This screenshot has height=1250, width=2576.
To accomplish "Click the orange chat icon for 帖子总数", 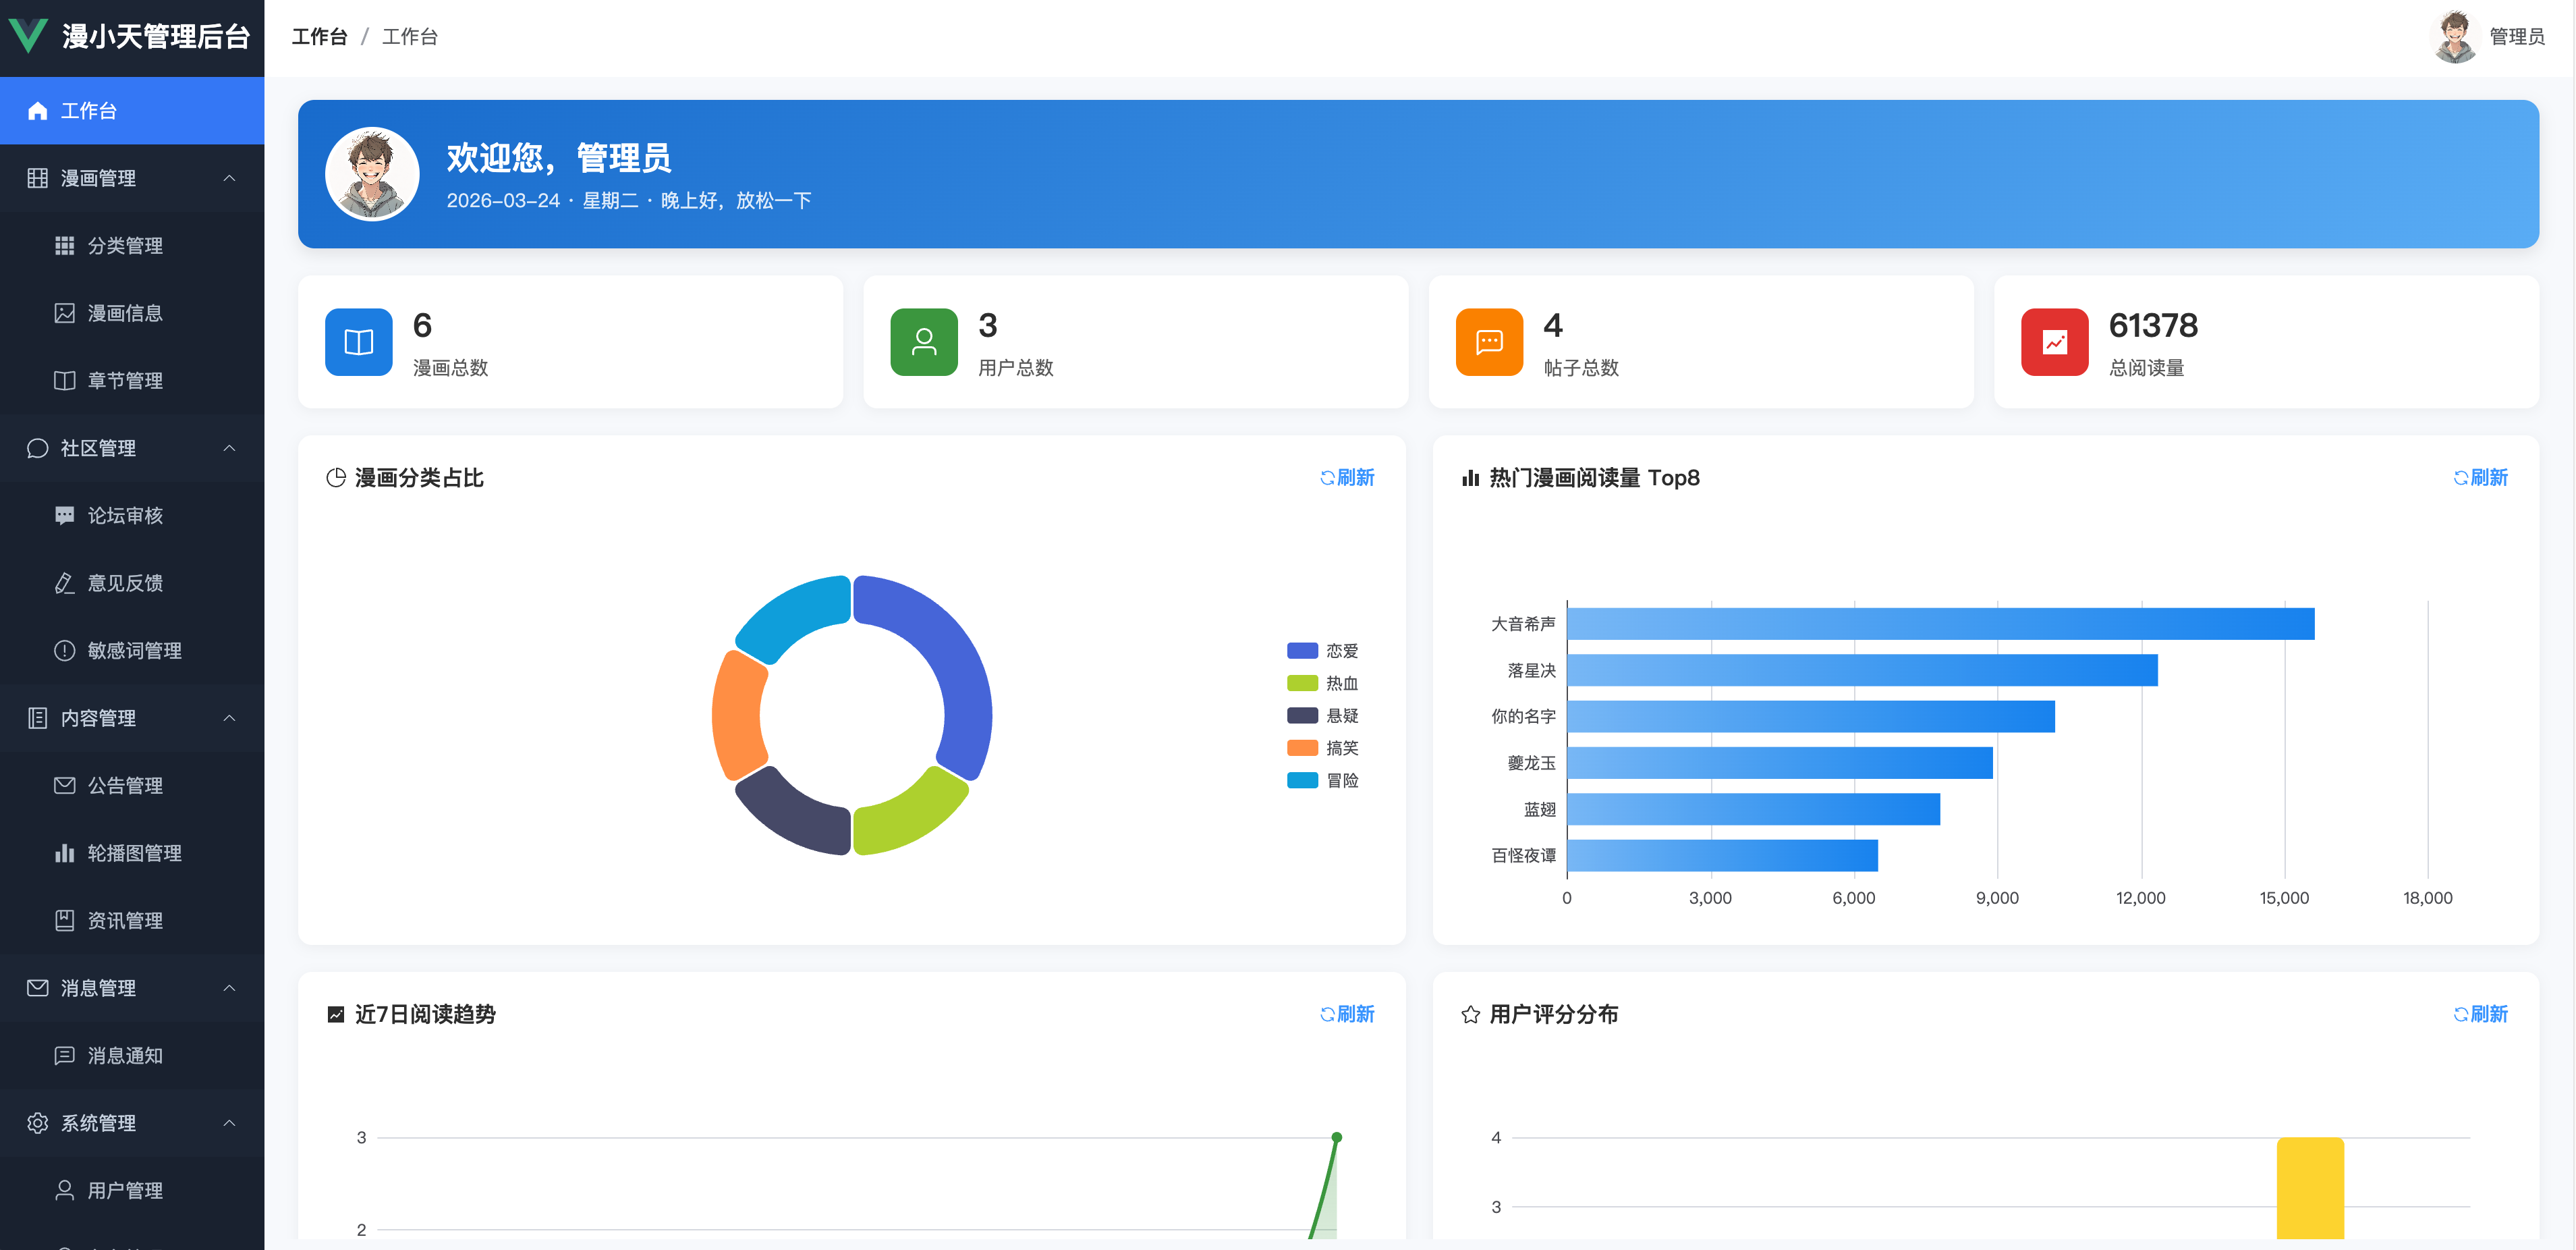I will (x=1489, y=342).
